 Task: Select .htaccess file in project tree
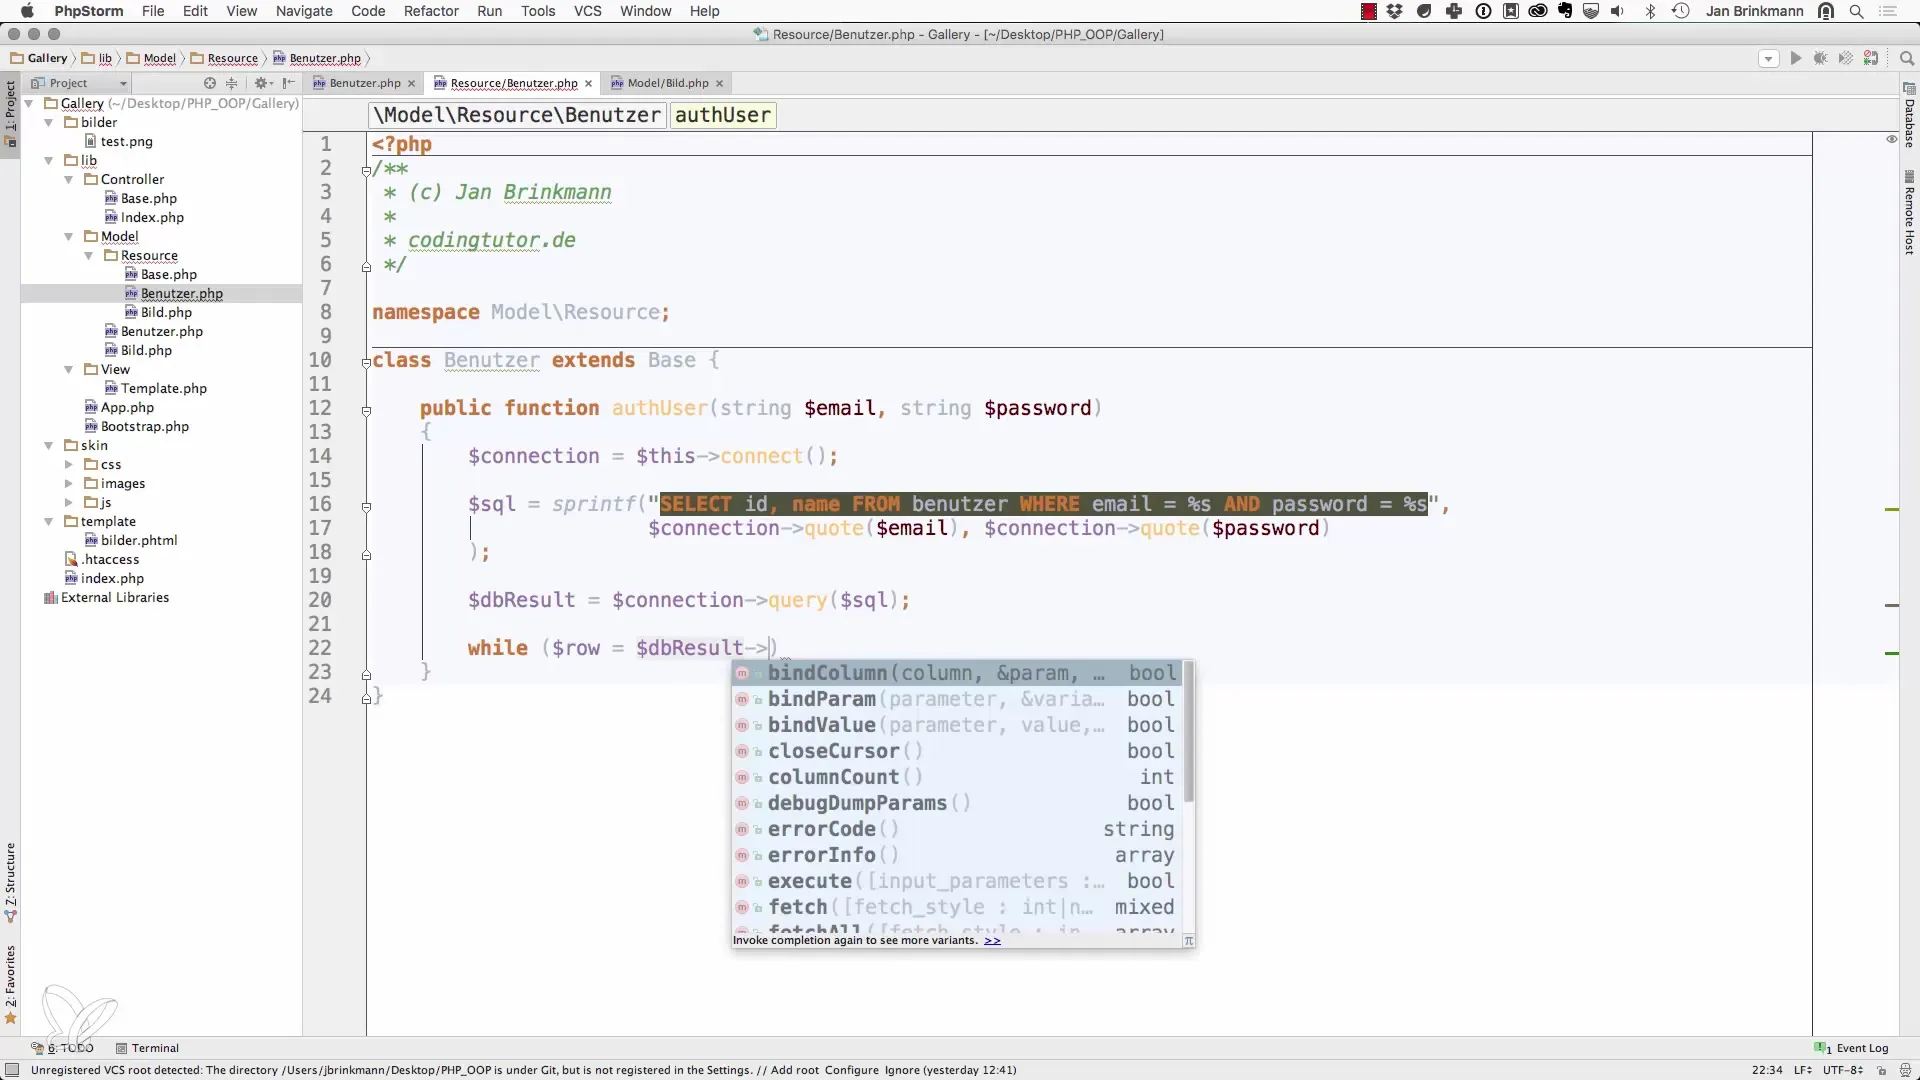[x=109, y=559]
